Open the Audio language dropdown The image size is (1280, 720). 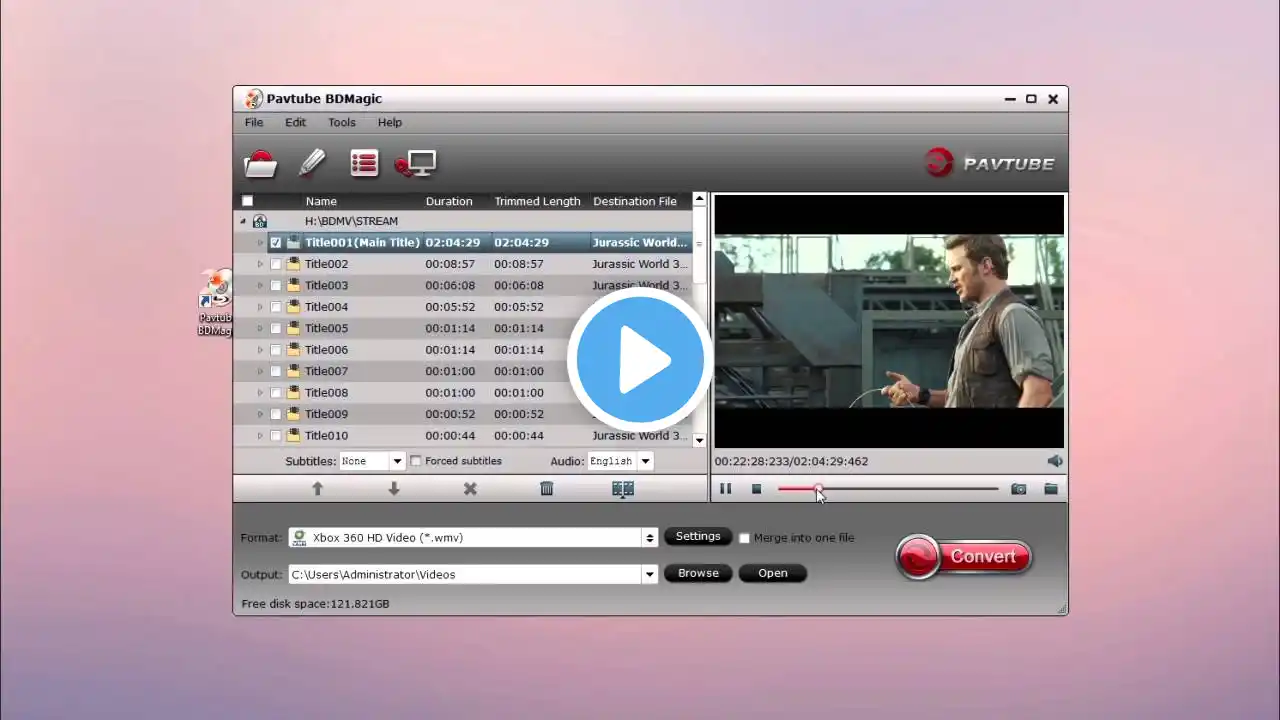tap(645, 461)
